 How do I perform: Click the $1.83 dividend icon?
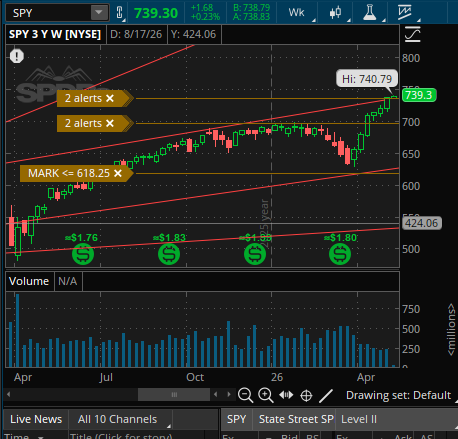click(169, 254)
